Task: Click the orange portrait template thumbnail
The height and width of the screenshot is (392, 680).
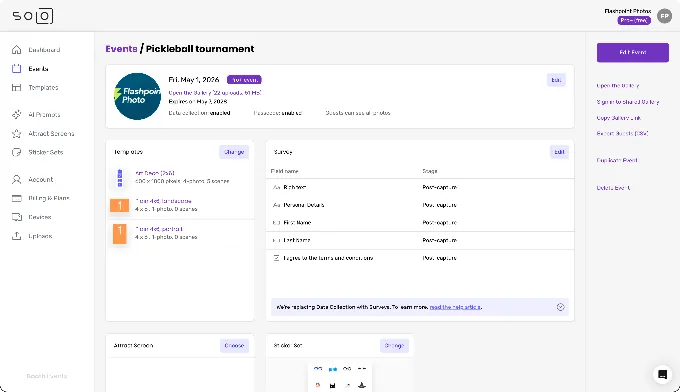Action: click(120, 233)
